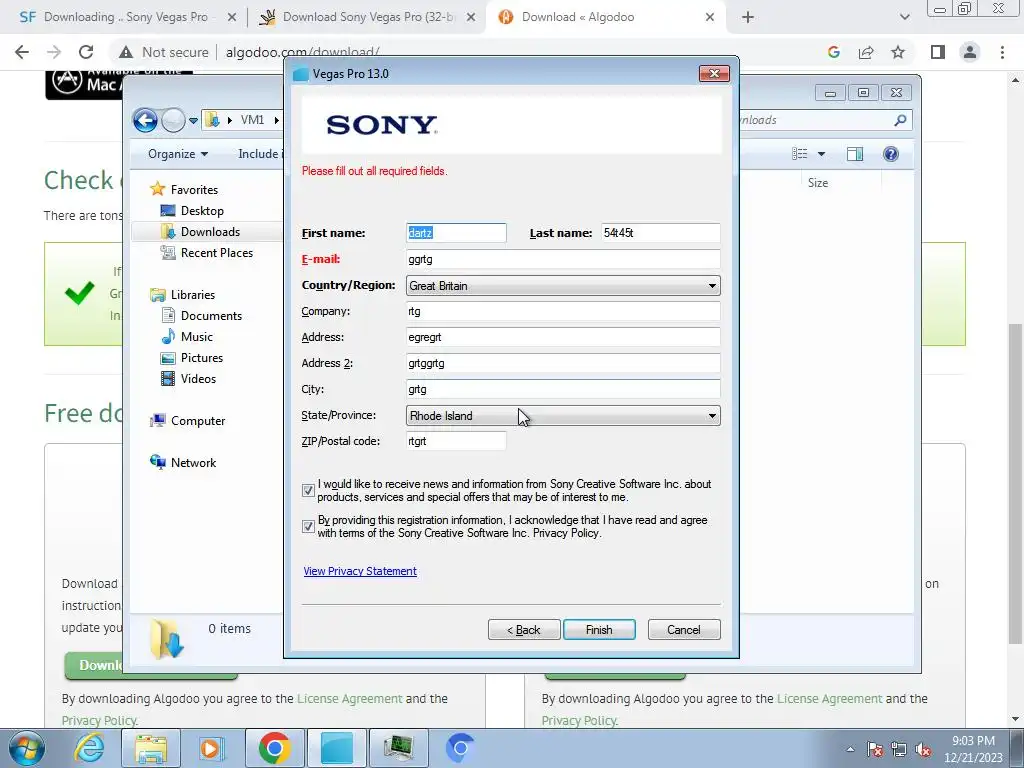
Task: Open the Chrome profile avatar
Action: click(x=970, y=52)
